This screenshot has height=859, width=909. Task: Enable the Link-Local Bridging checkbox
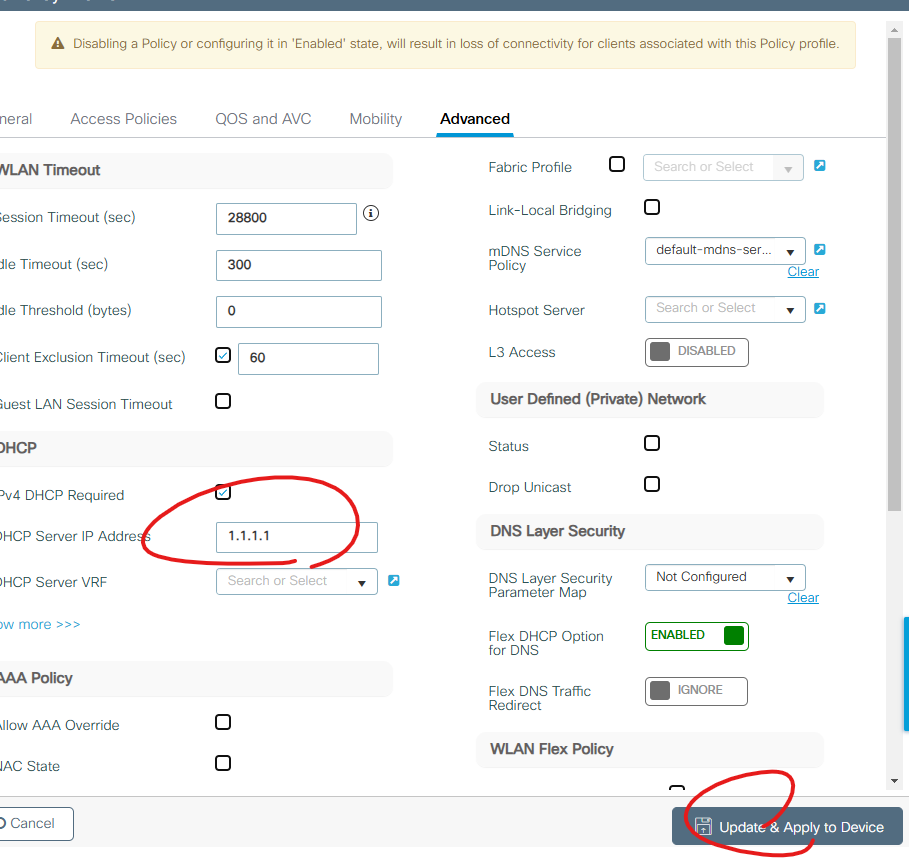[652, 207]
